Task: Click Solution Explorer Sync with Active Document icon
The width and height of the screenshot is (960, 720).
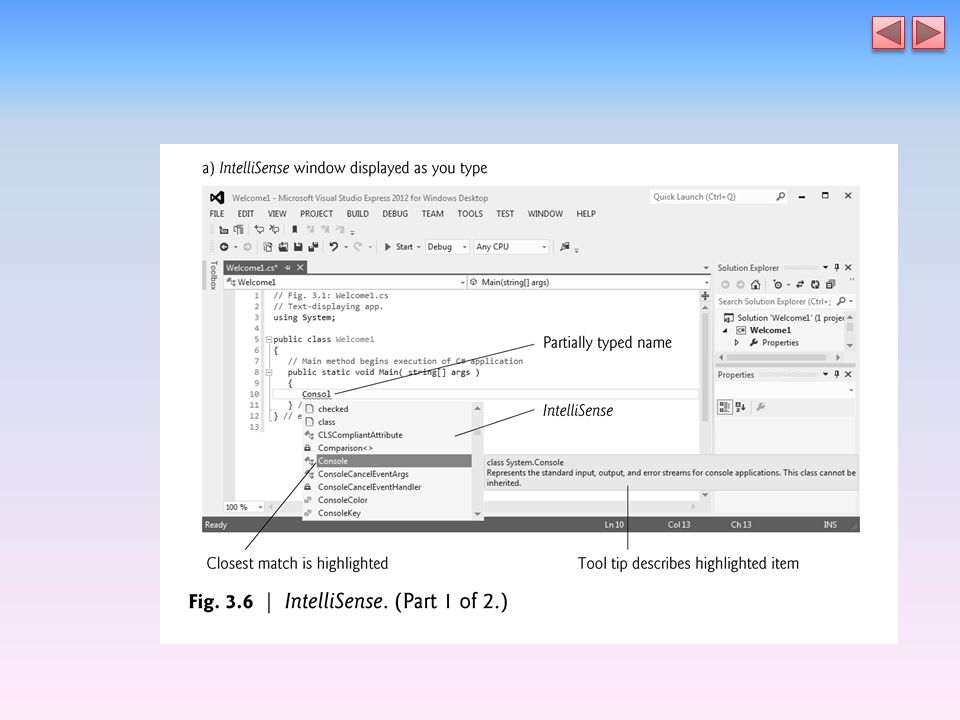Action: 800,284
